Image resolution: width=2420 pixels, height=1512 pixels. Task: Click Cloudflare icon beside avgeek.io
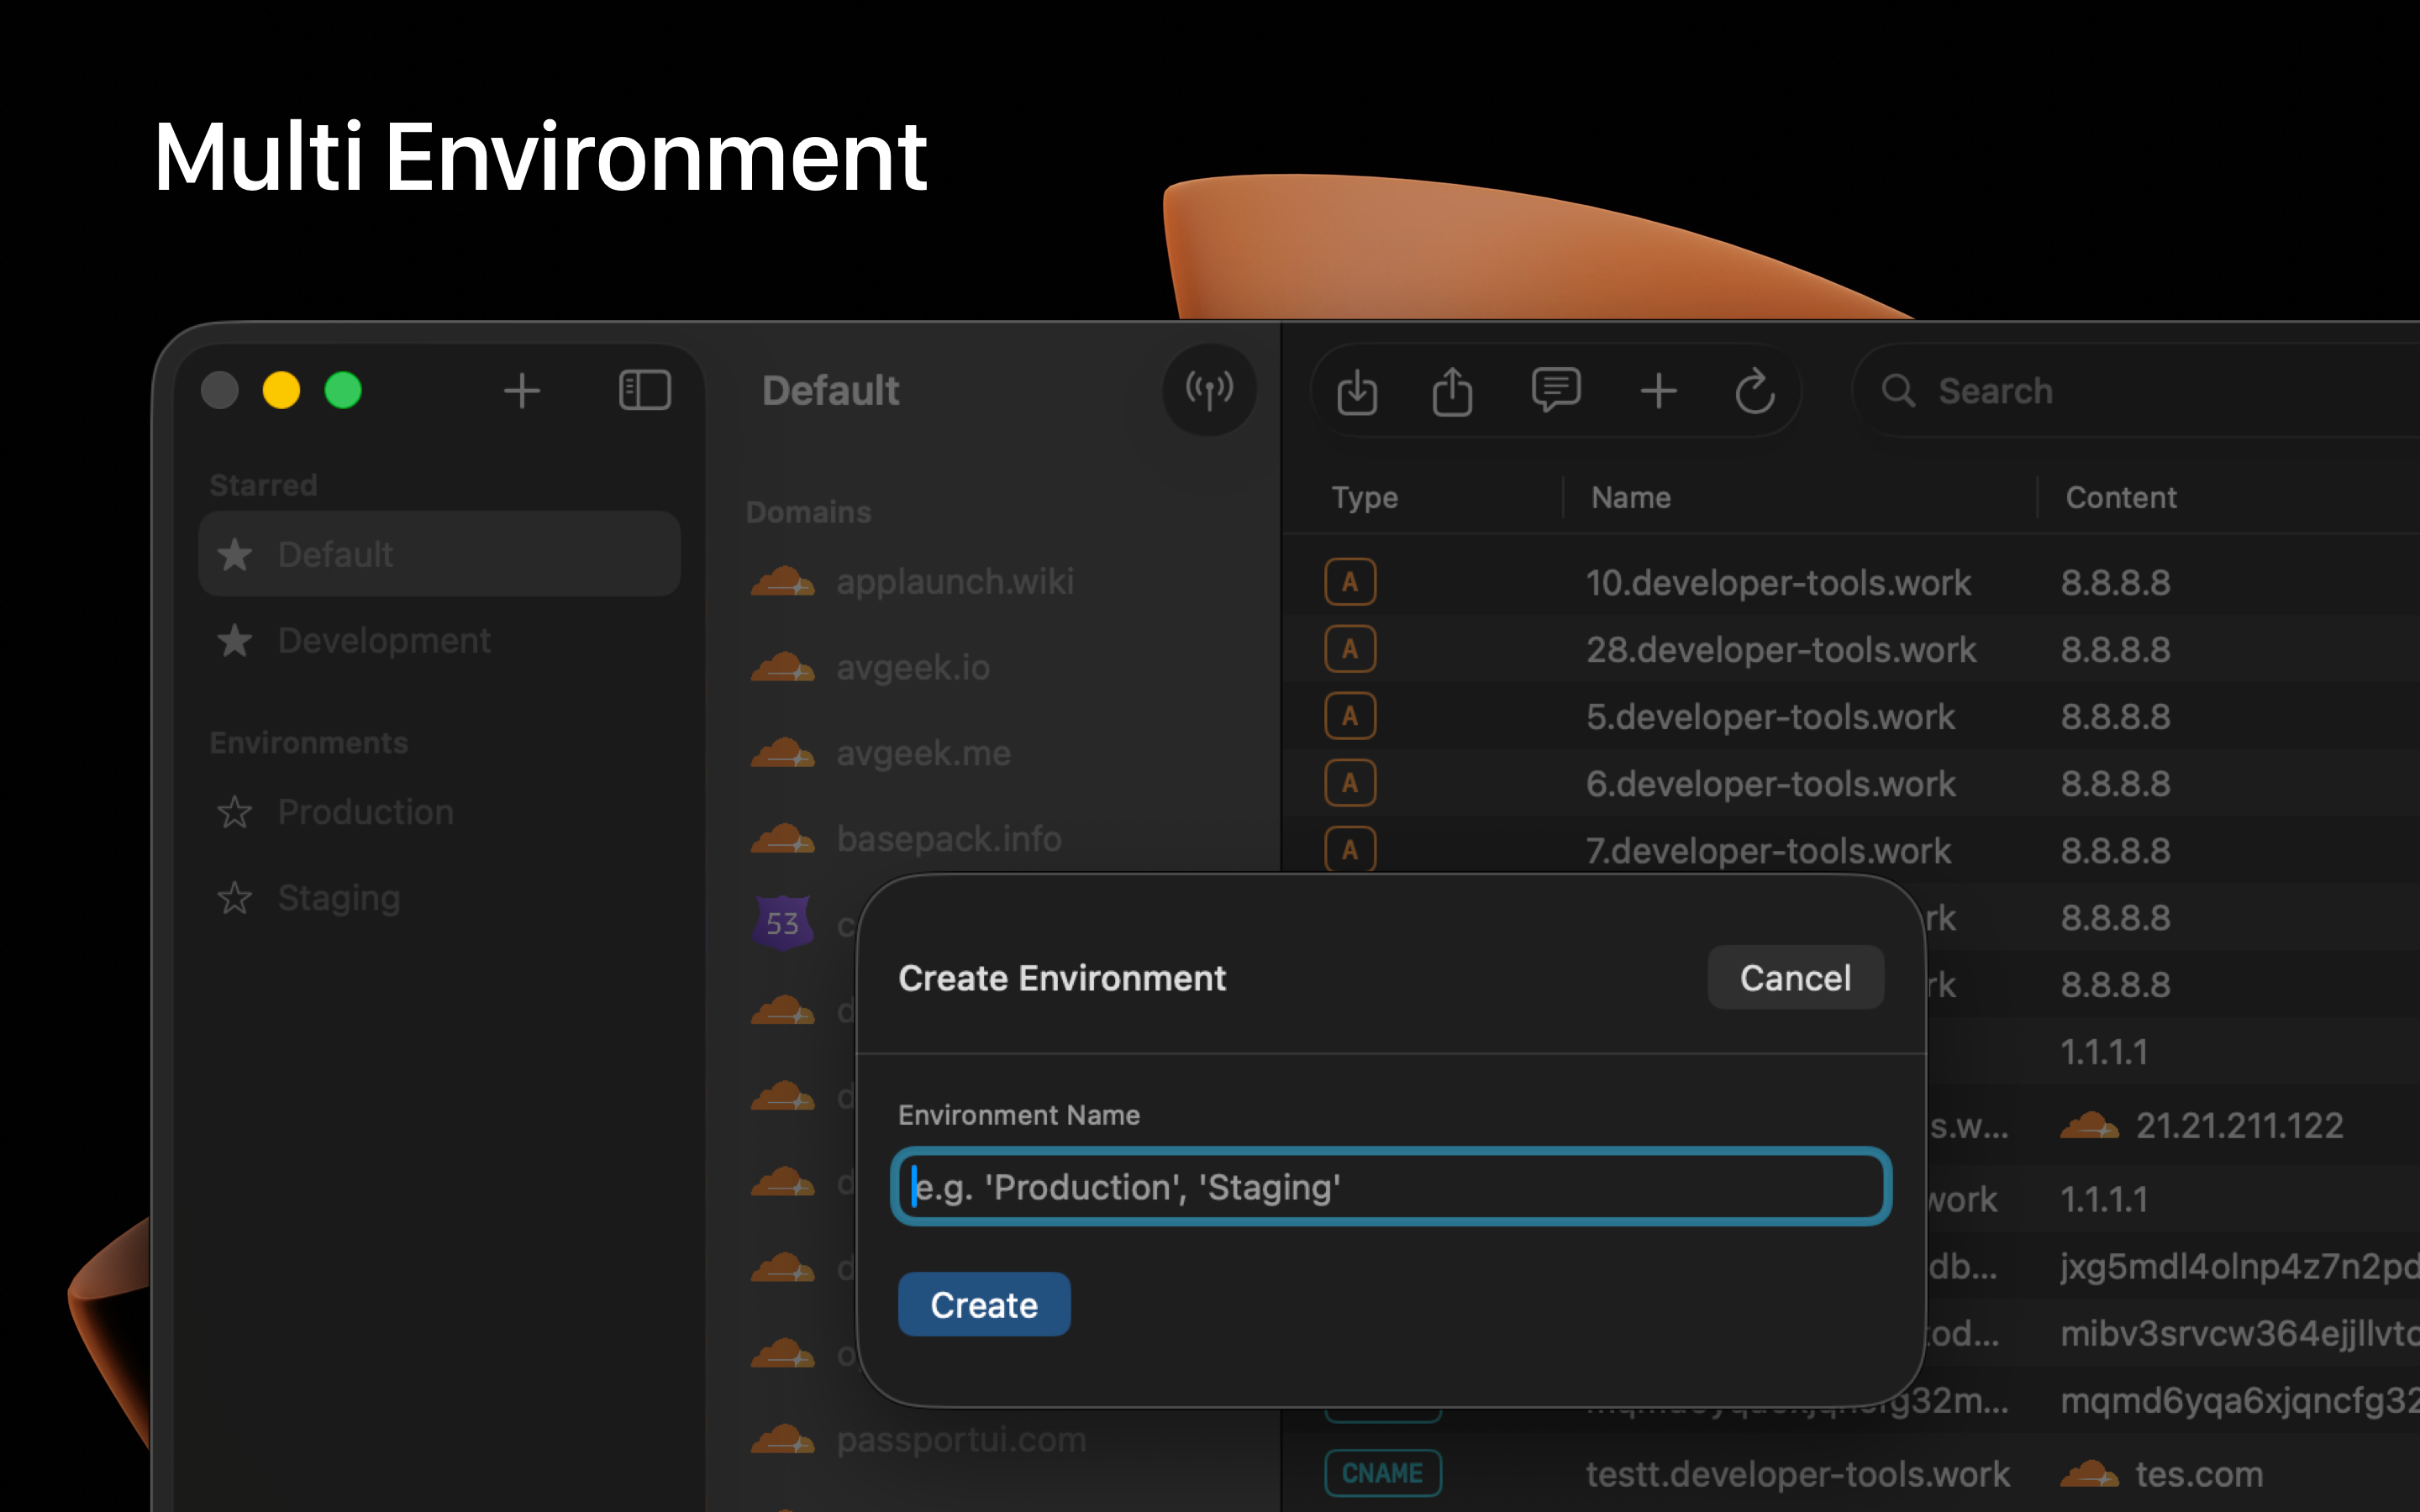tap(783, 667)
